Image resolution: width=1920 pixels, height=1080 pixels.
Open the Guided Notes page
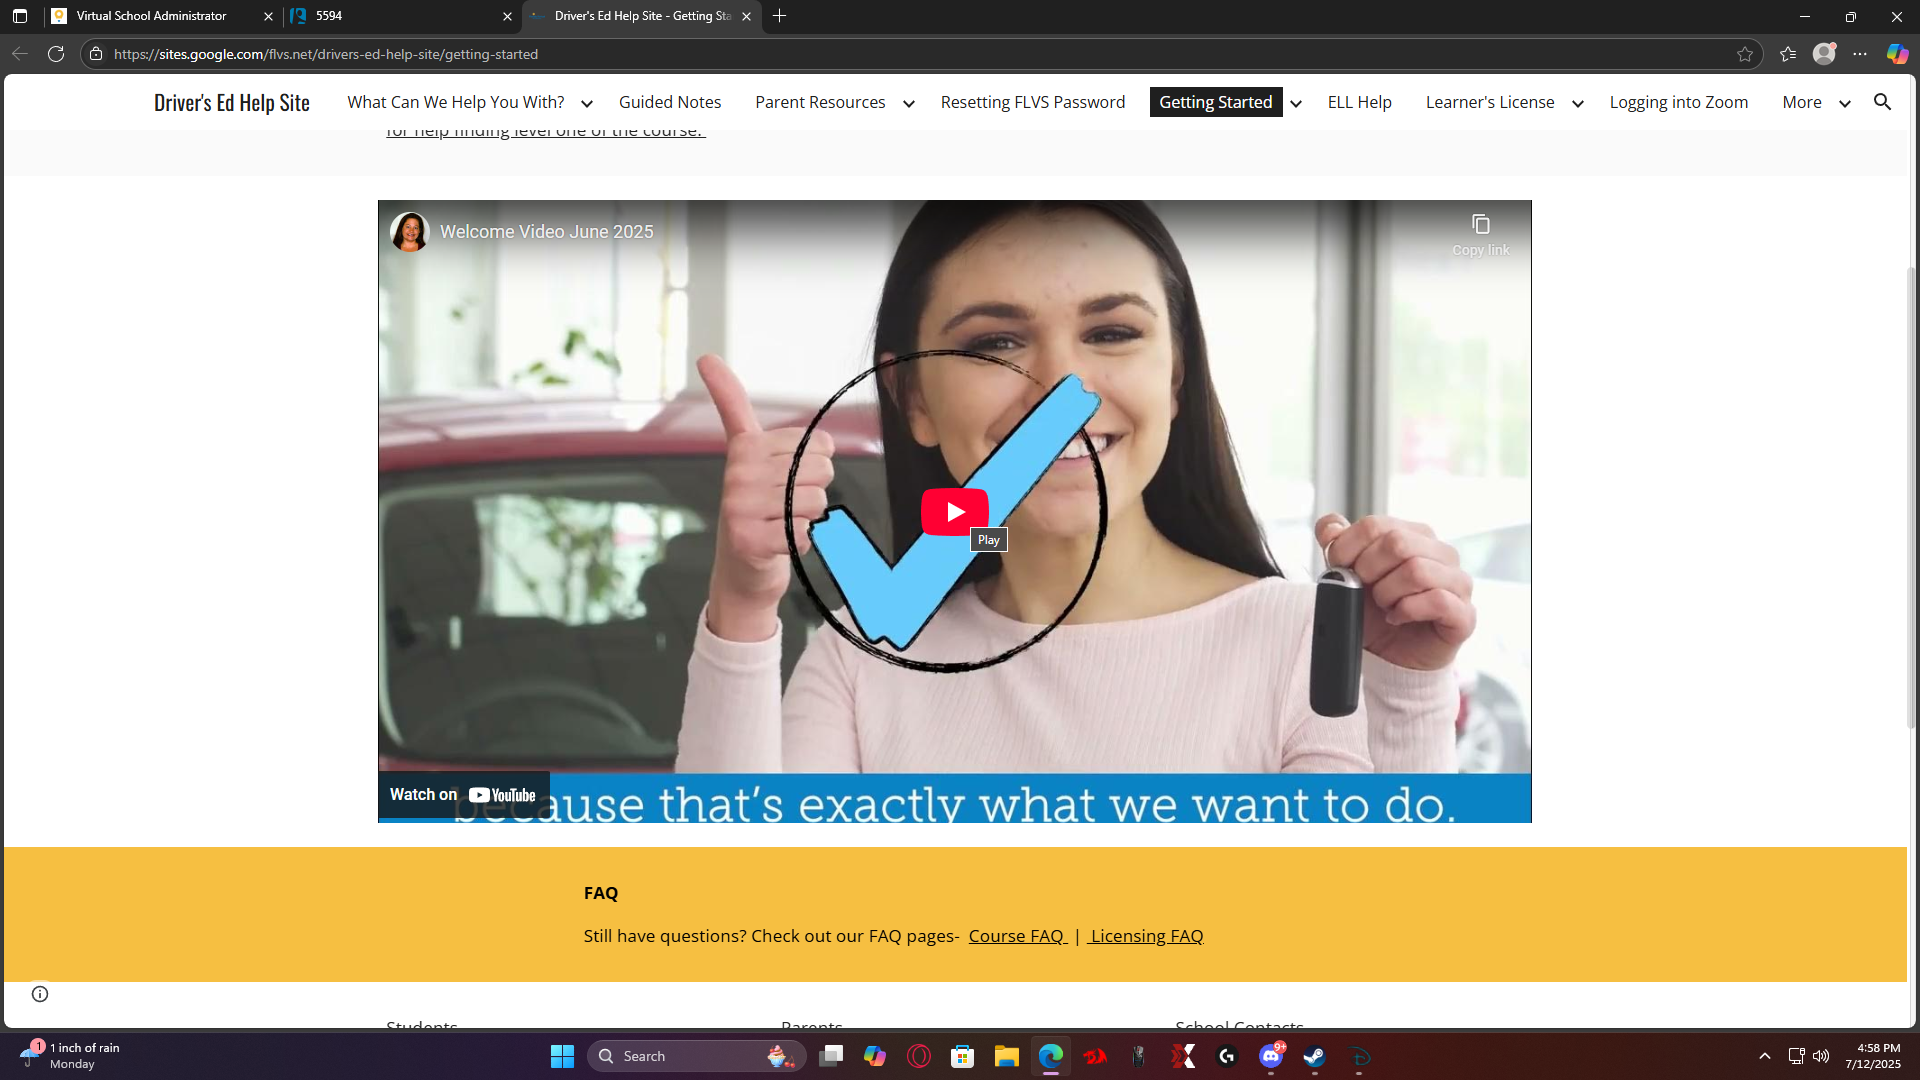[669, 102]
